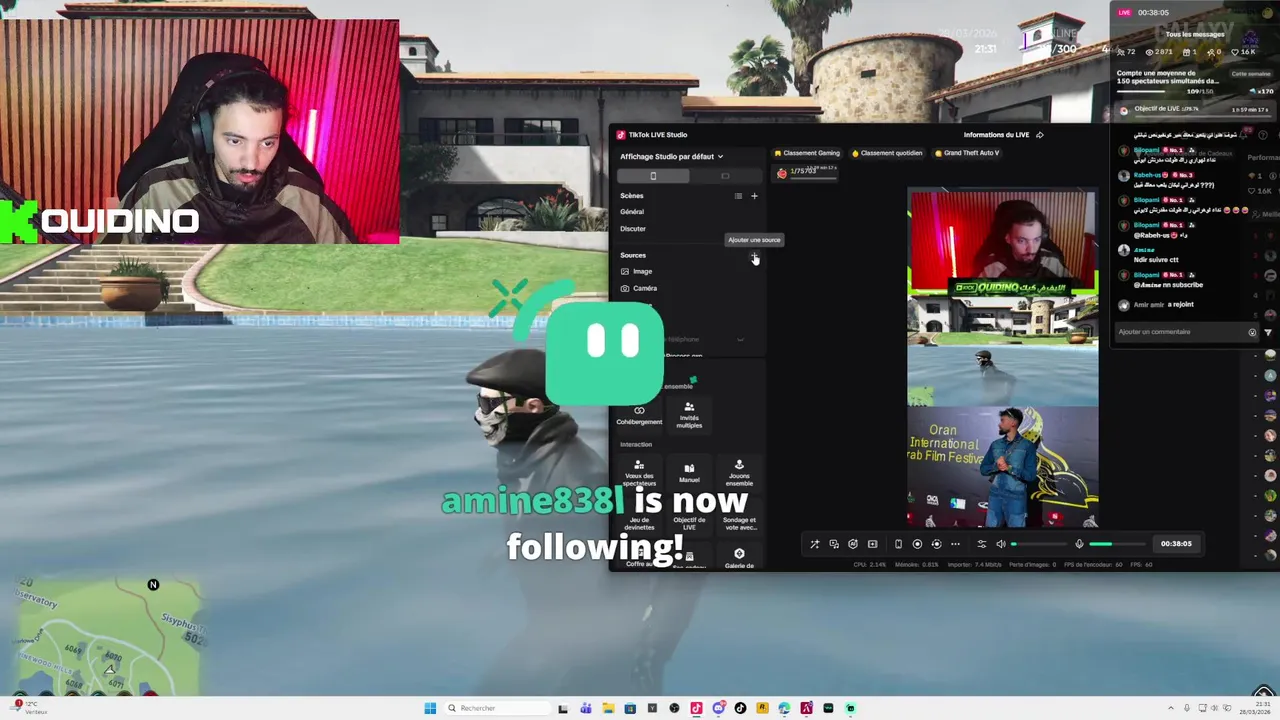Viewport: 1280px width, 720px height.
Task: Click the record circle button
Action: (x=917, y=544)
